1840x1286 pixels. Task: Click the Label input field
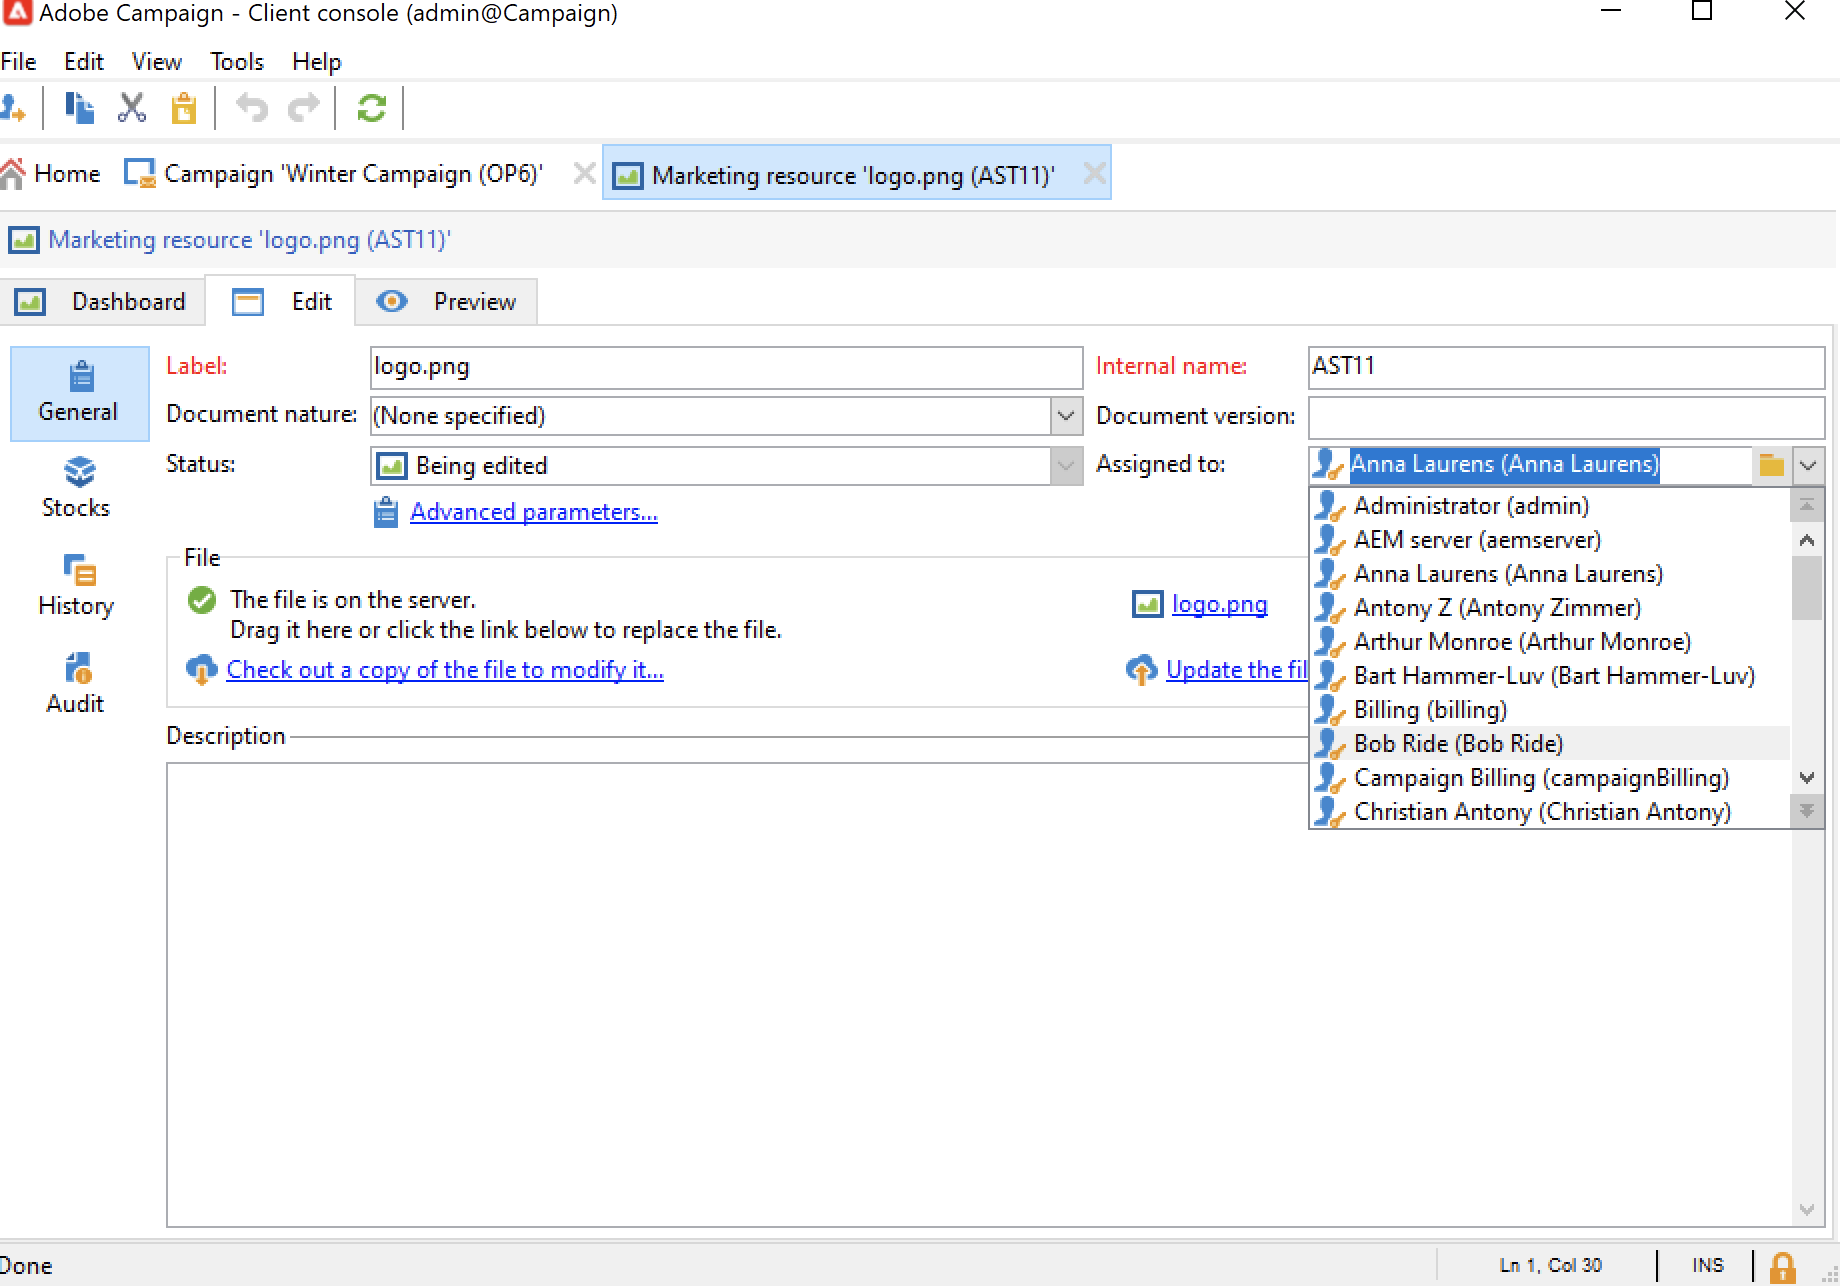[x=726, y=367]
